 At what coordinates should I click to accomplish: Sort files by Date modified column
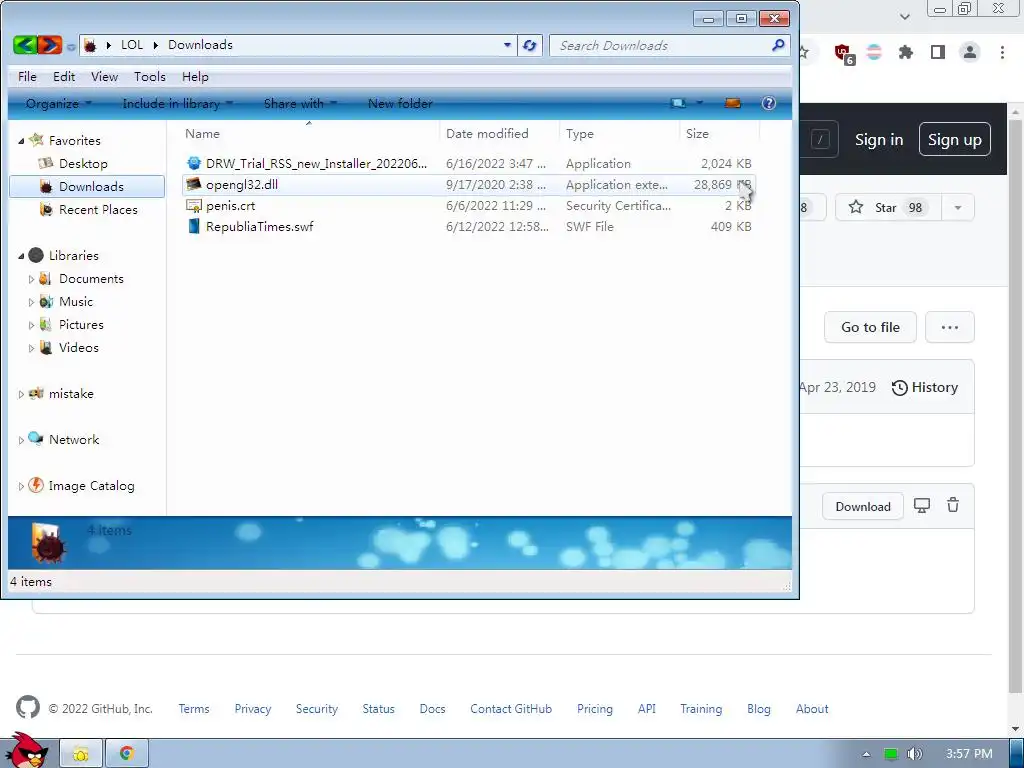(x=487, y=133)
